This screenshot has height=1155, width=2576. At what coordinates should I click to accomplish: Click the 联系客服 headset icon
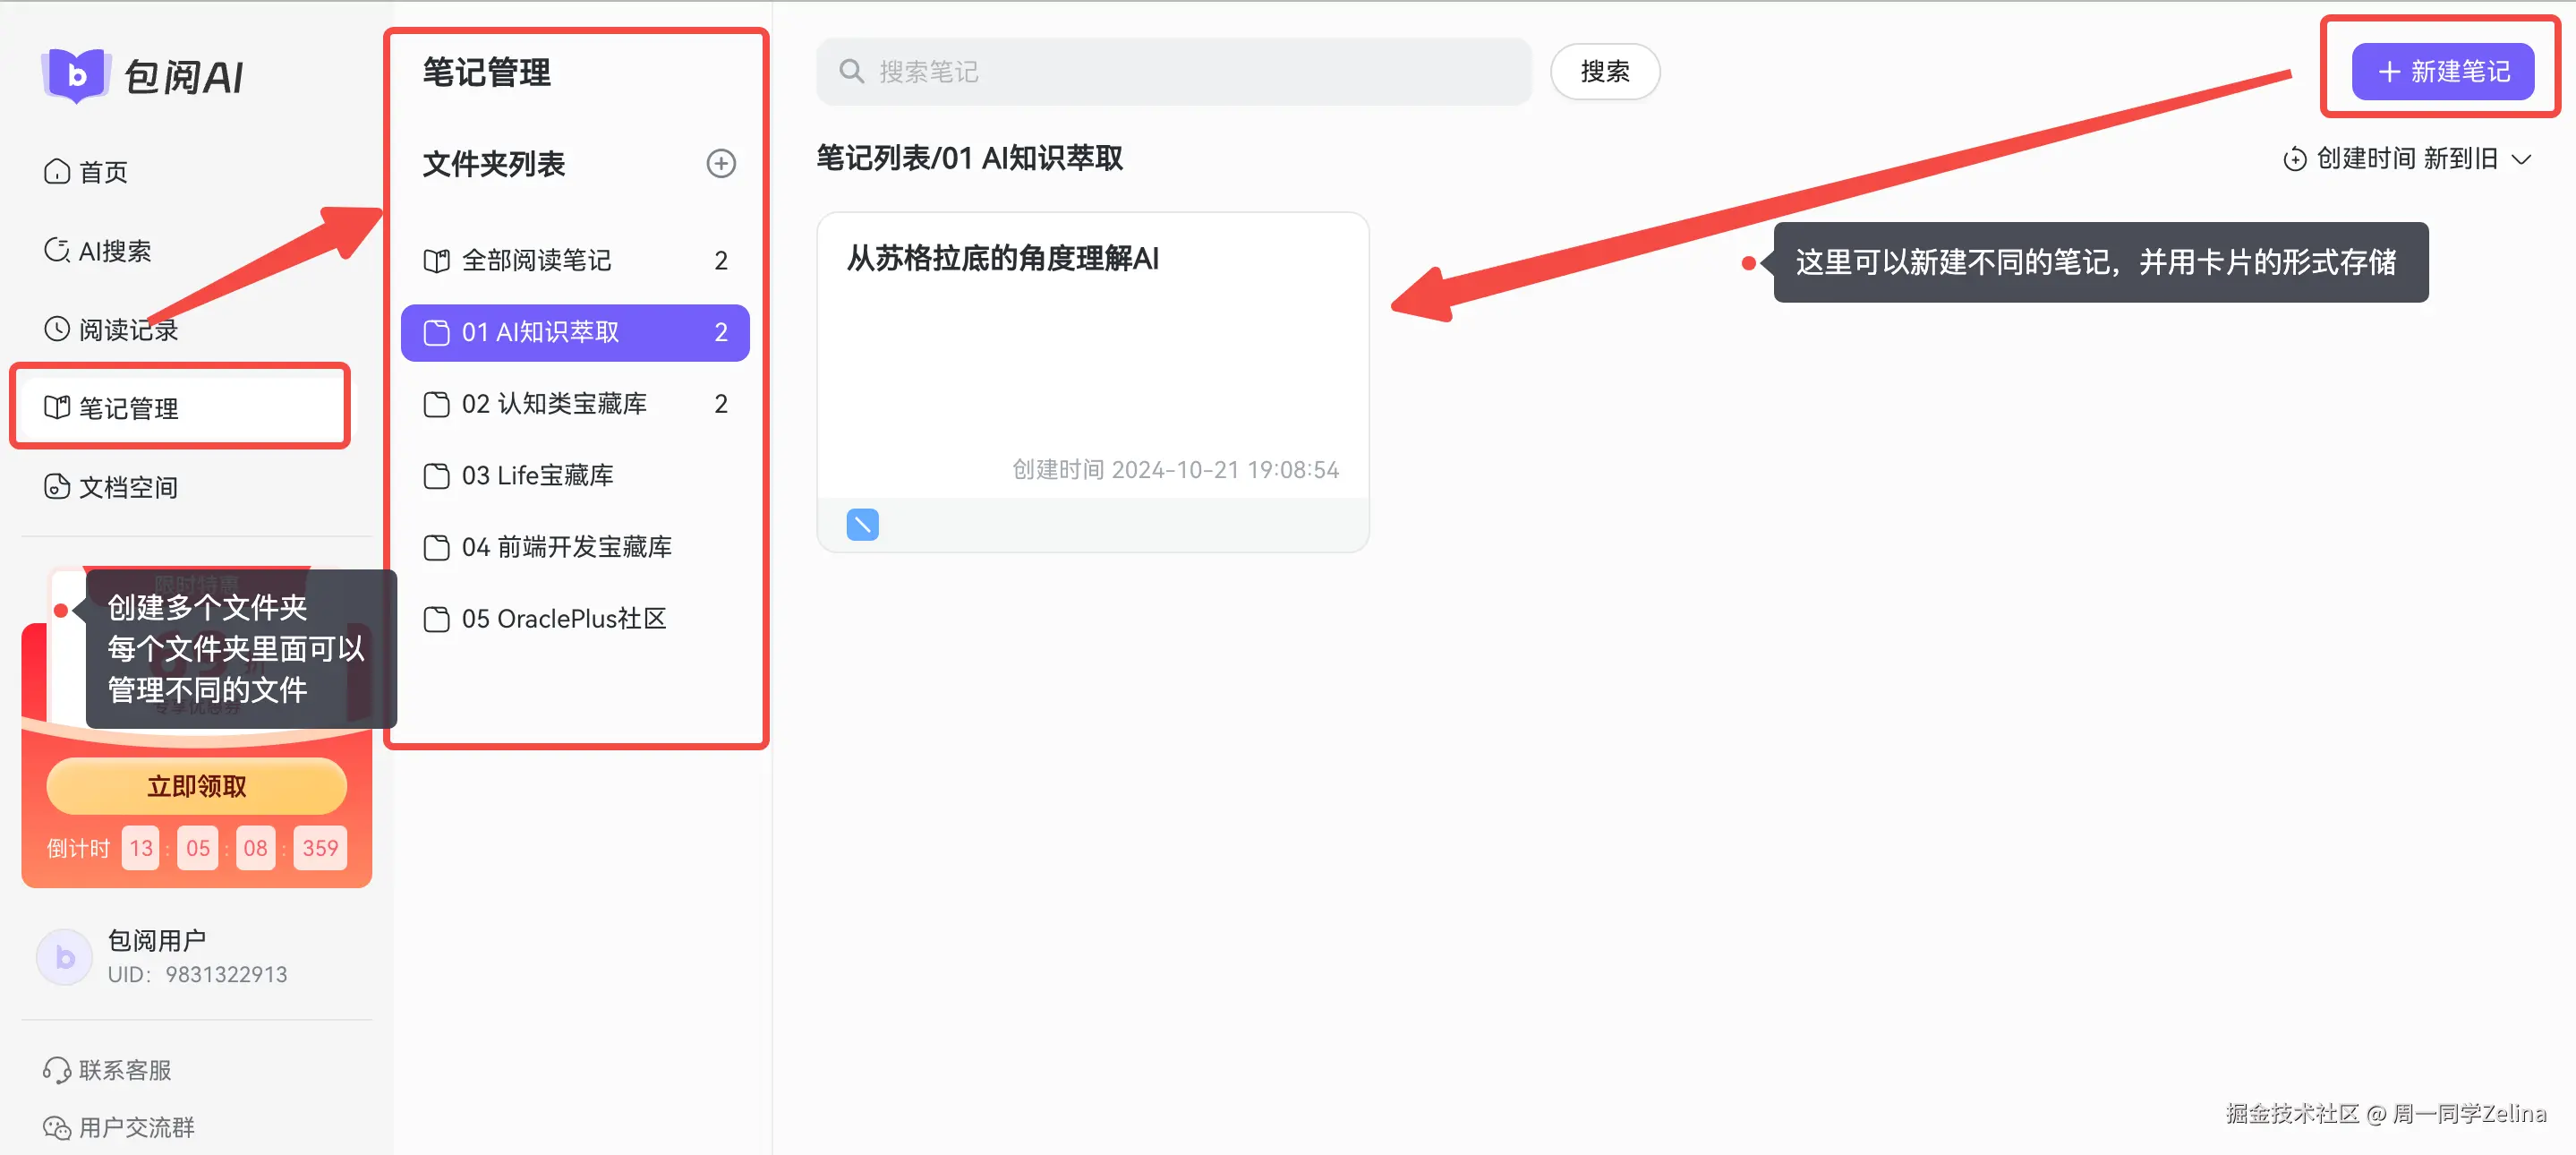click(58, 1069)
